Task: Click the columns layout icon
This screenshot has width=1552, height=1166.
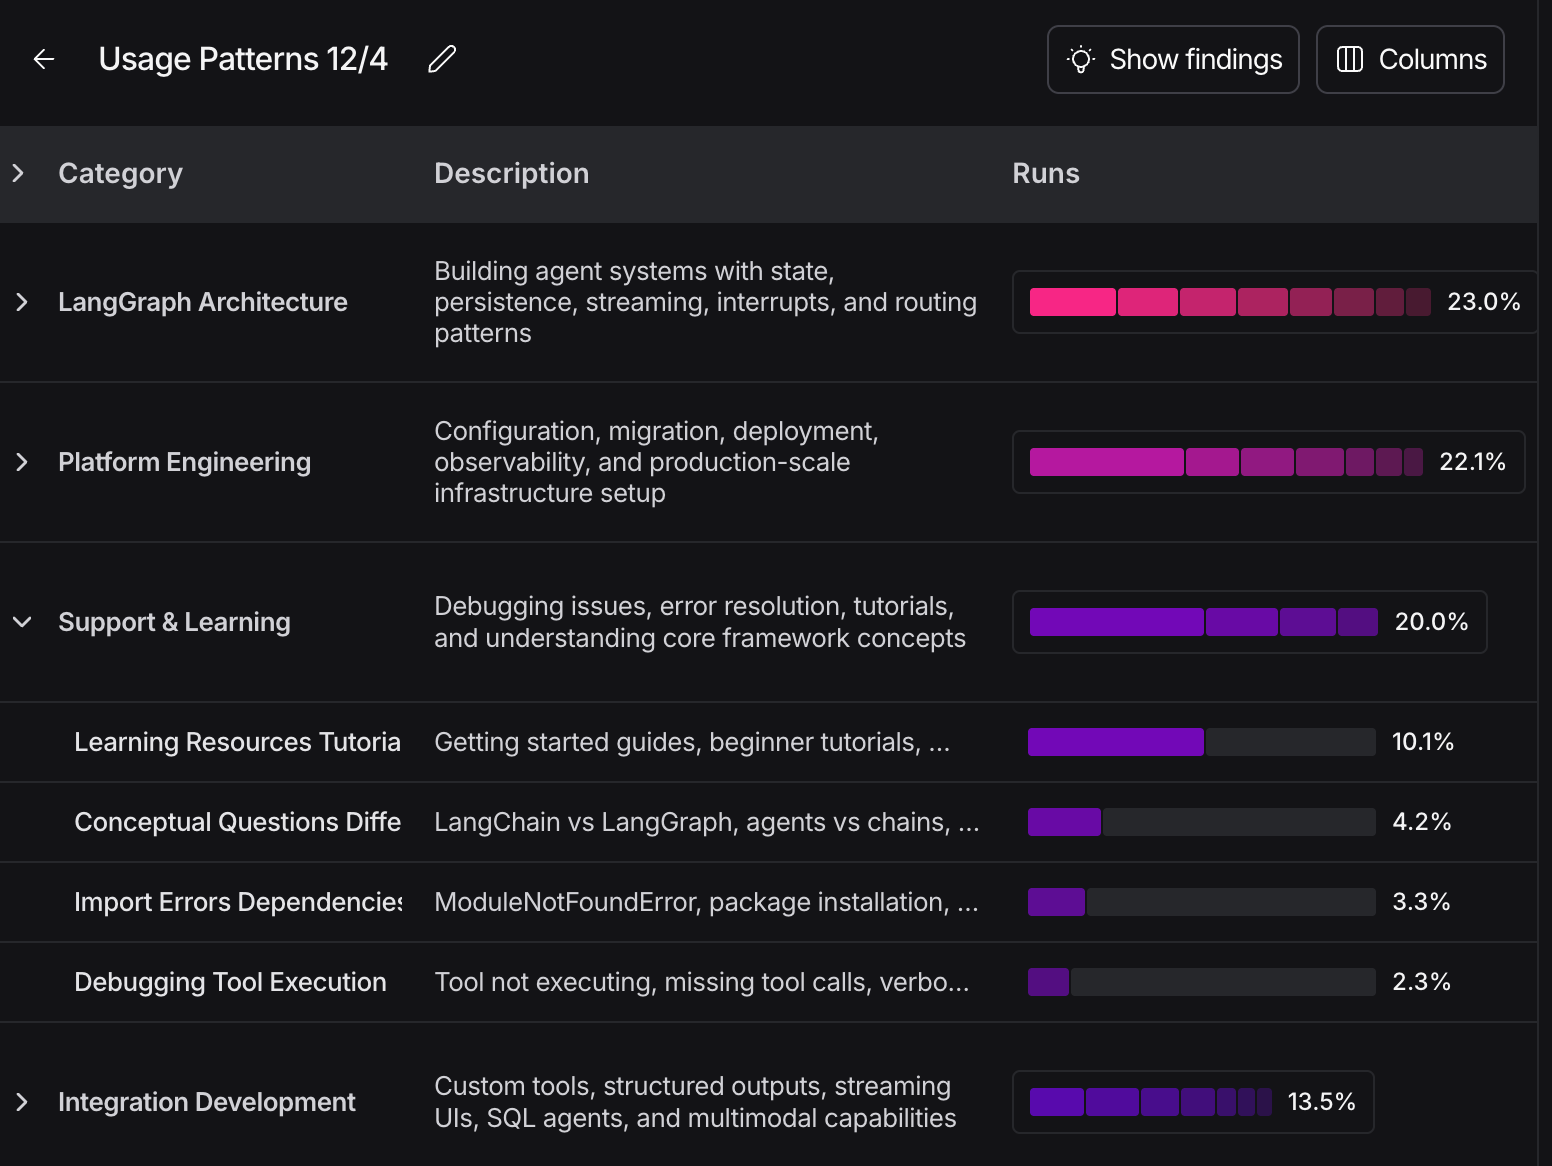Action: pos(1349,60)
